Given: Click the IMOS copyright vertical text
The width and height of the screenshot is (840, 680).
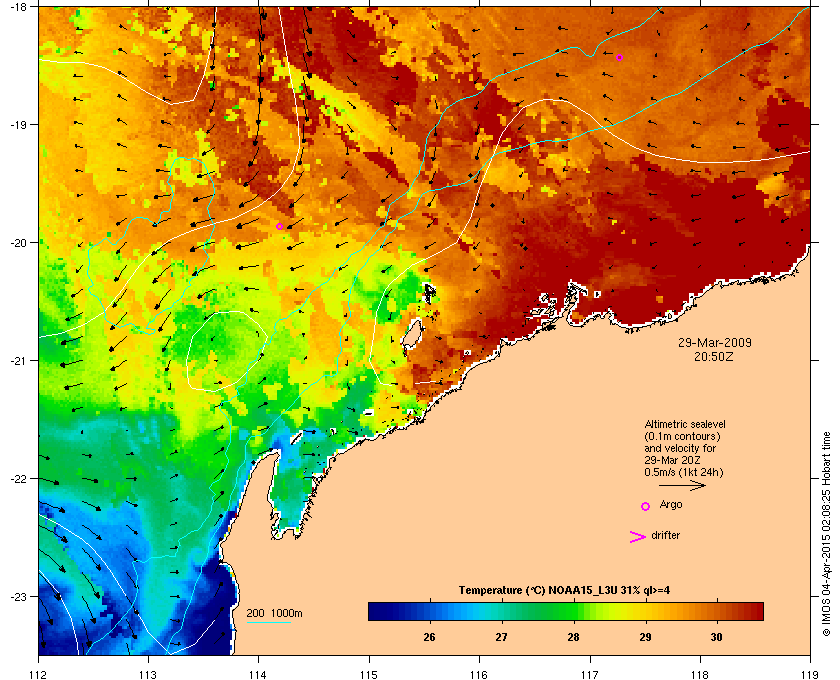Looking at the screenshot, I should [x=826, y=533].
